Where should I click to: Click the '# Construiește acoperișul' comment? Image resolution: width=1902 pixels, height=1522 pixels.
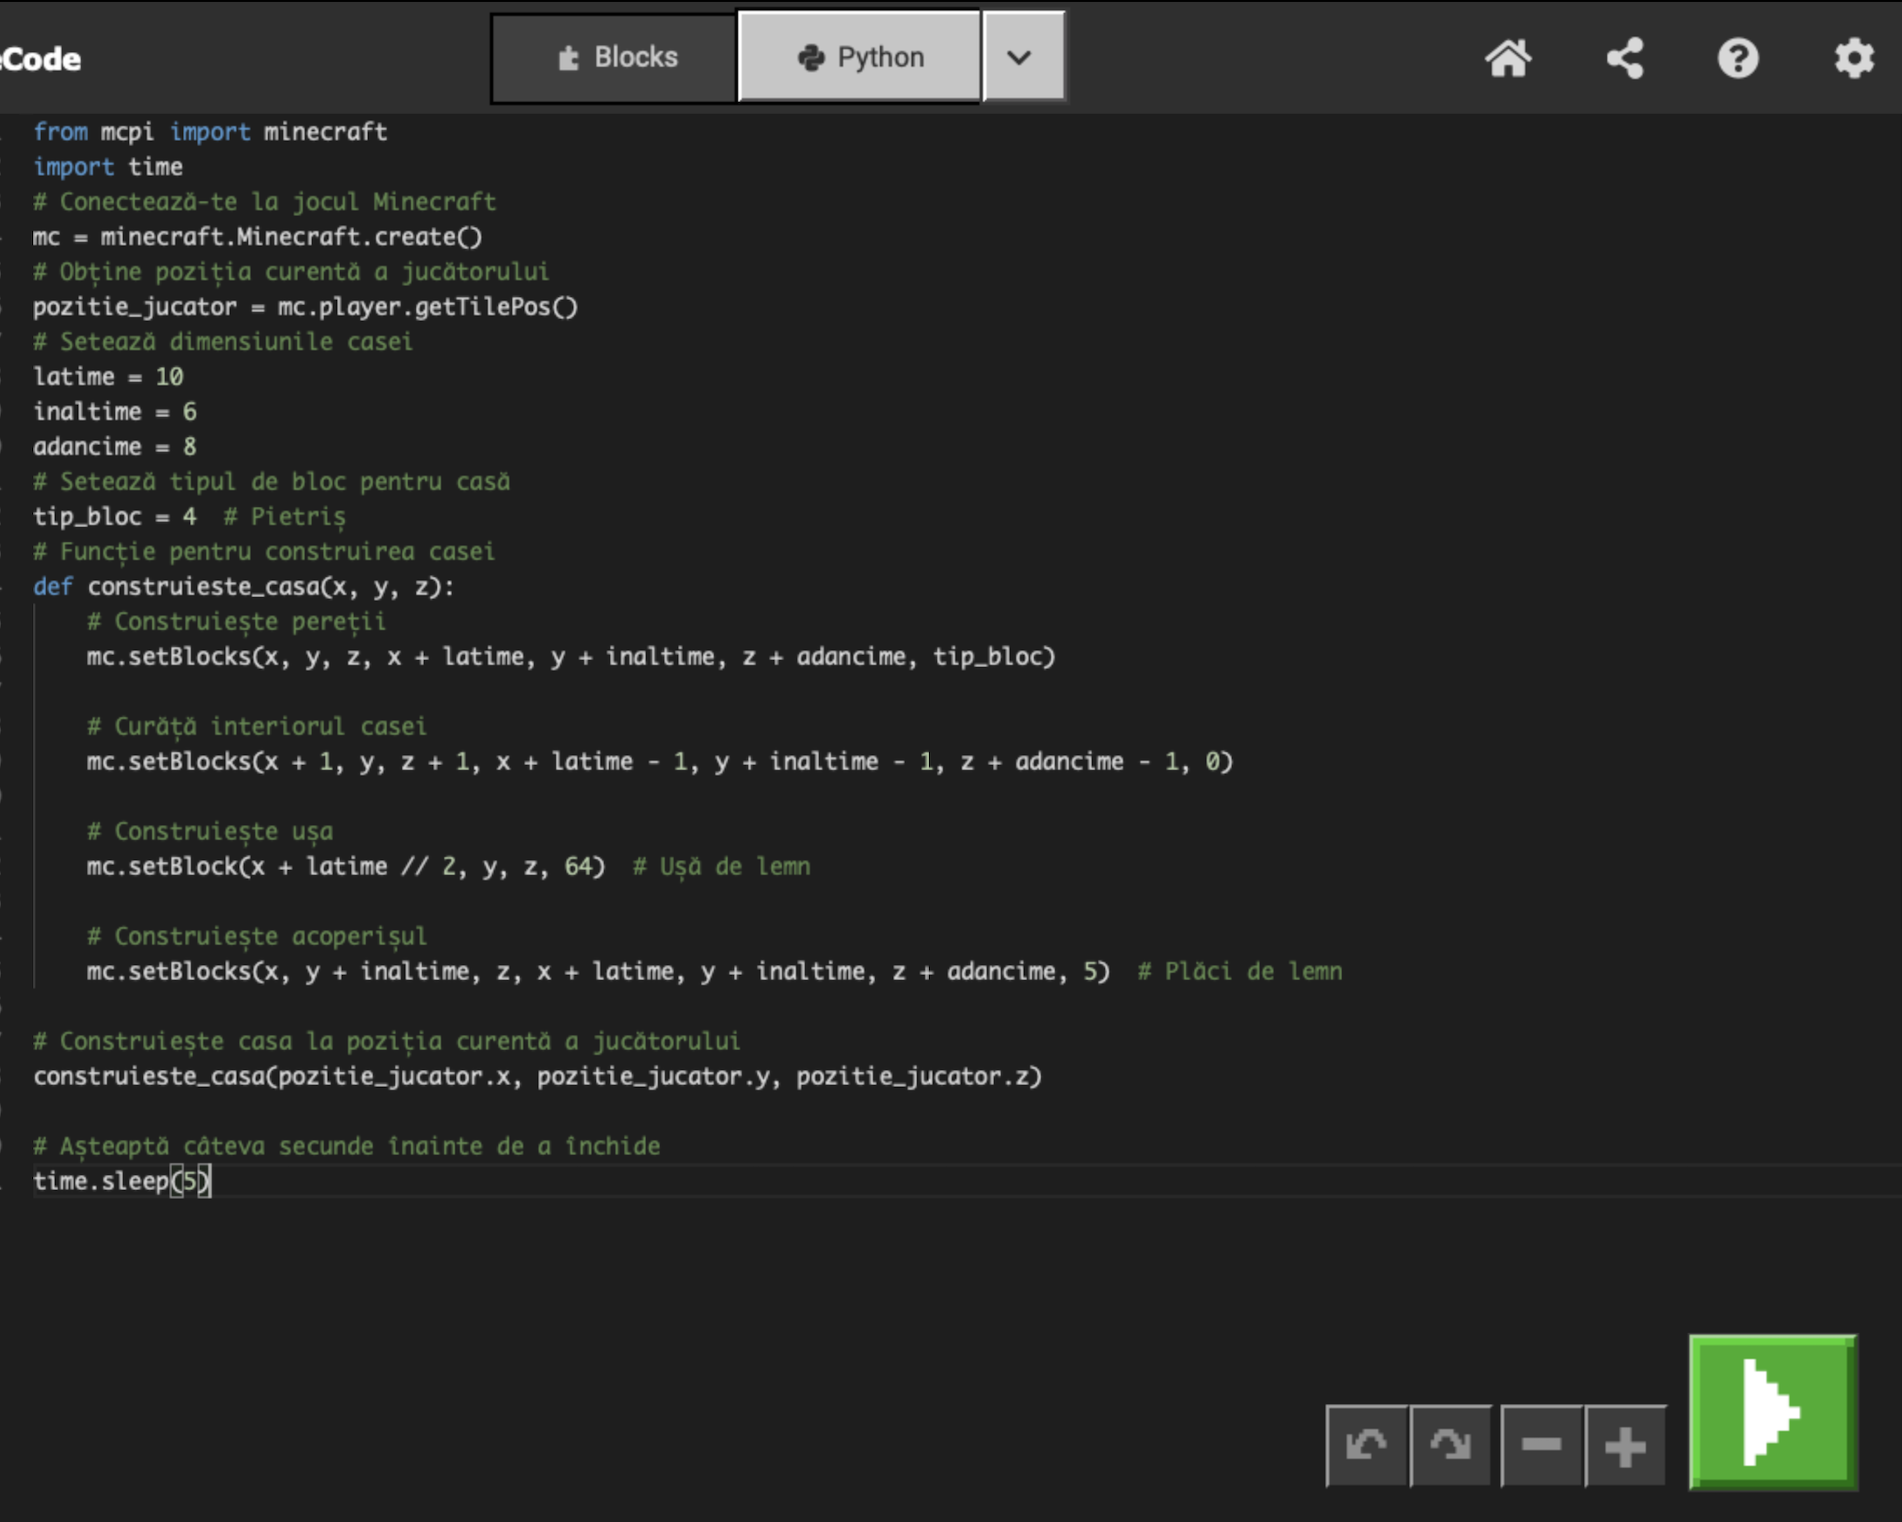pyautogui.click(x=257, y=937)
